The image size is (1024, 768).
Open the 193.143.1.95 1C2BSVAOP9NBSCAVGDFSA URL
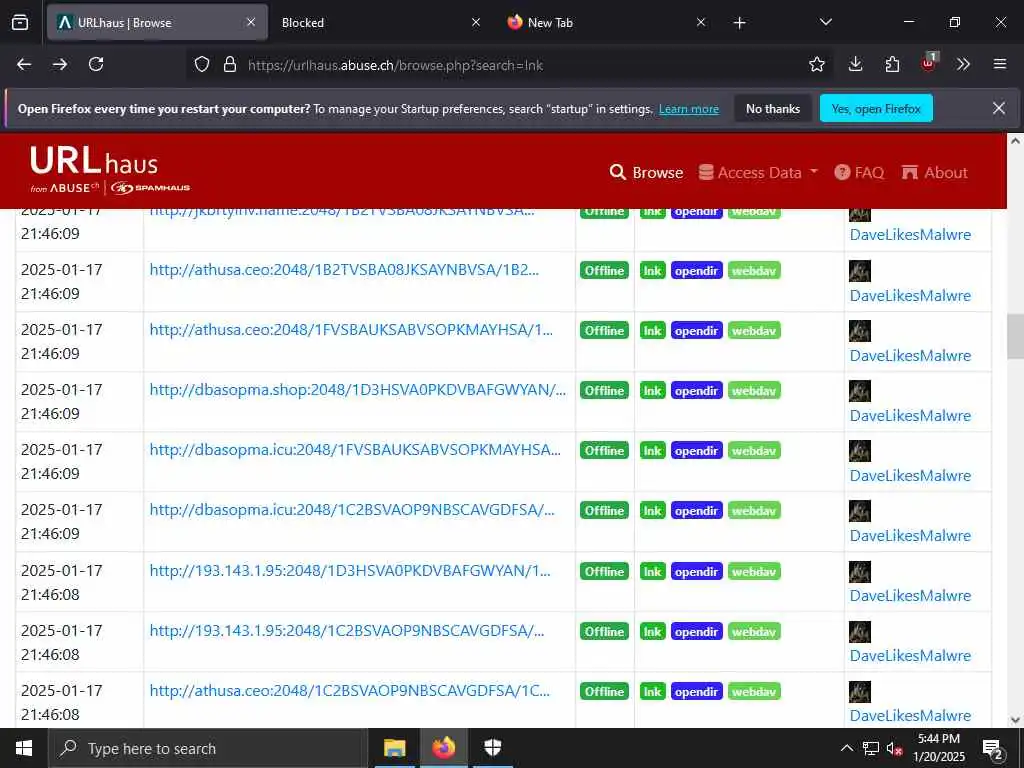tap(347, 631)
